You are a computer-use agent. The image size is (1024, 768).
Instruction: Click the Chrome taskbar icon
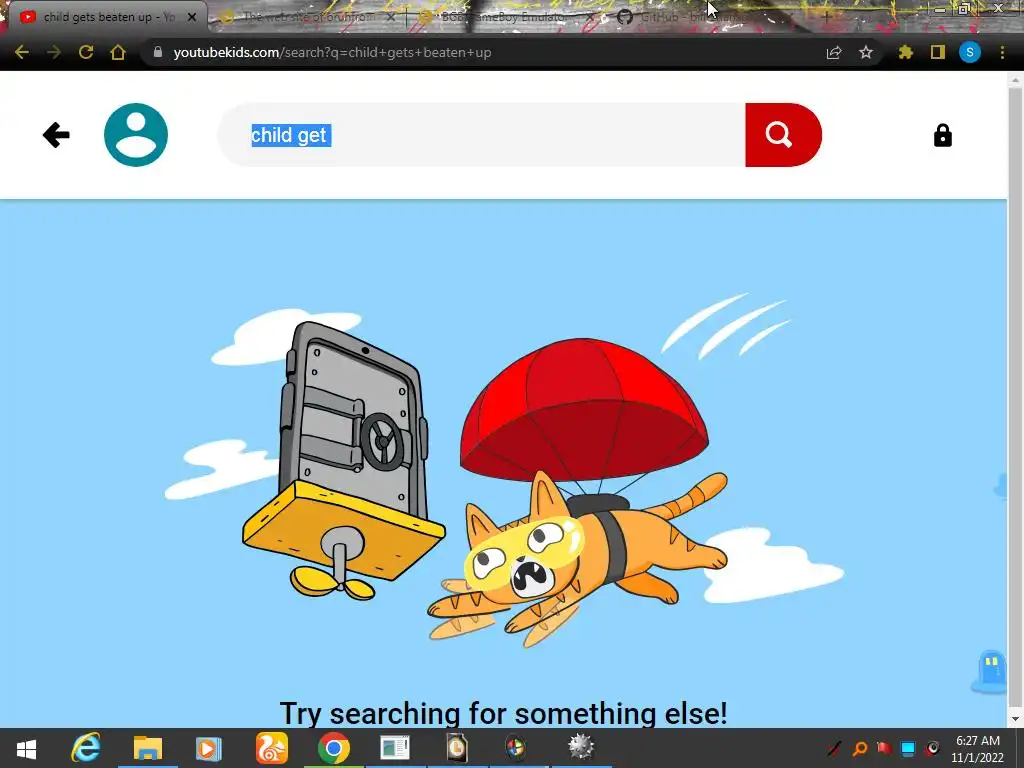coord(334,748)
